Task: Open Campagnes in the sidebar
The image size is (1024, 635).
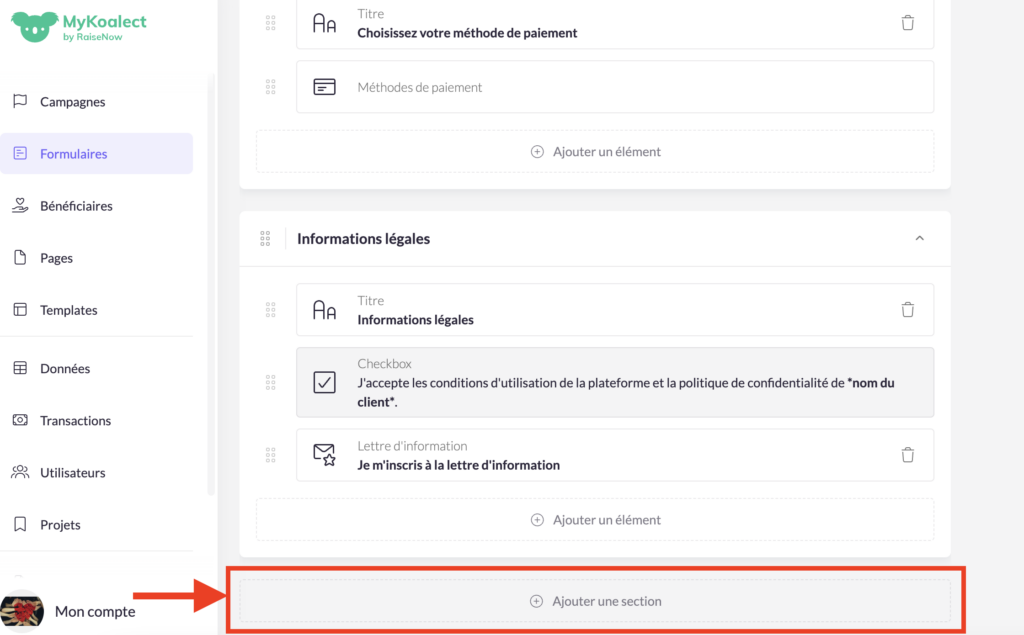Action: pos(72,102)
